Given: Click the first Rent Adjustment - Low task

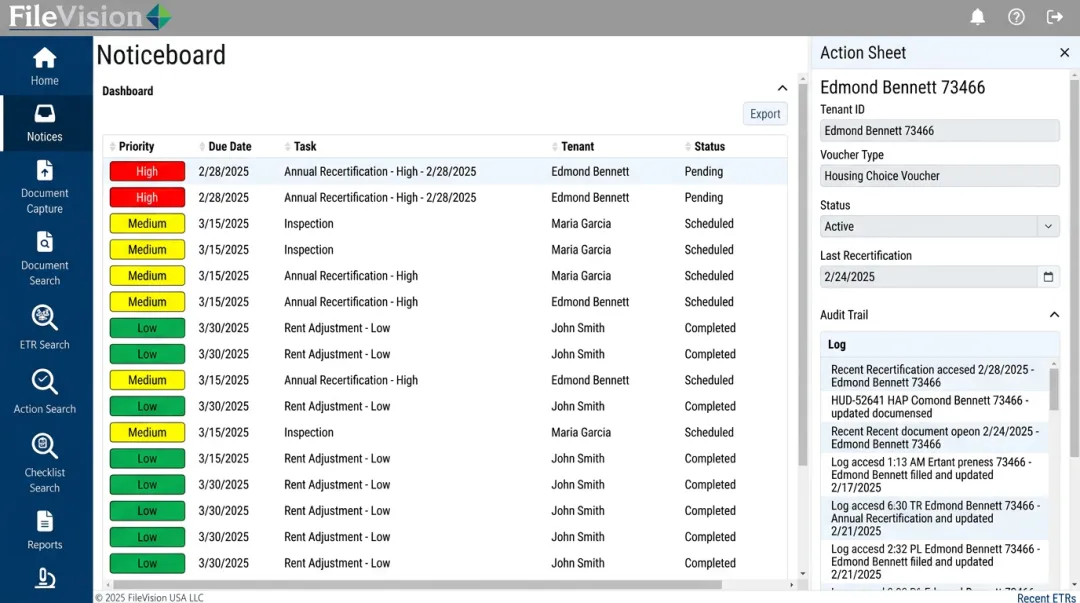Looking at the screenshot, I should [337, 328].
